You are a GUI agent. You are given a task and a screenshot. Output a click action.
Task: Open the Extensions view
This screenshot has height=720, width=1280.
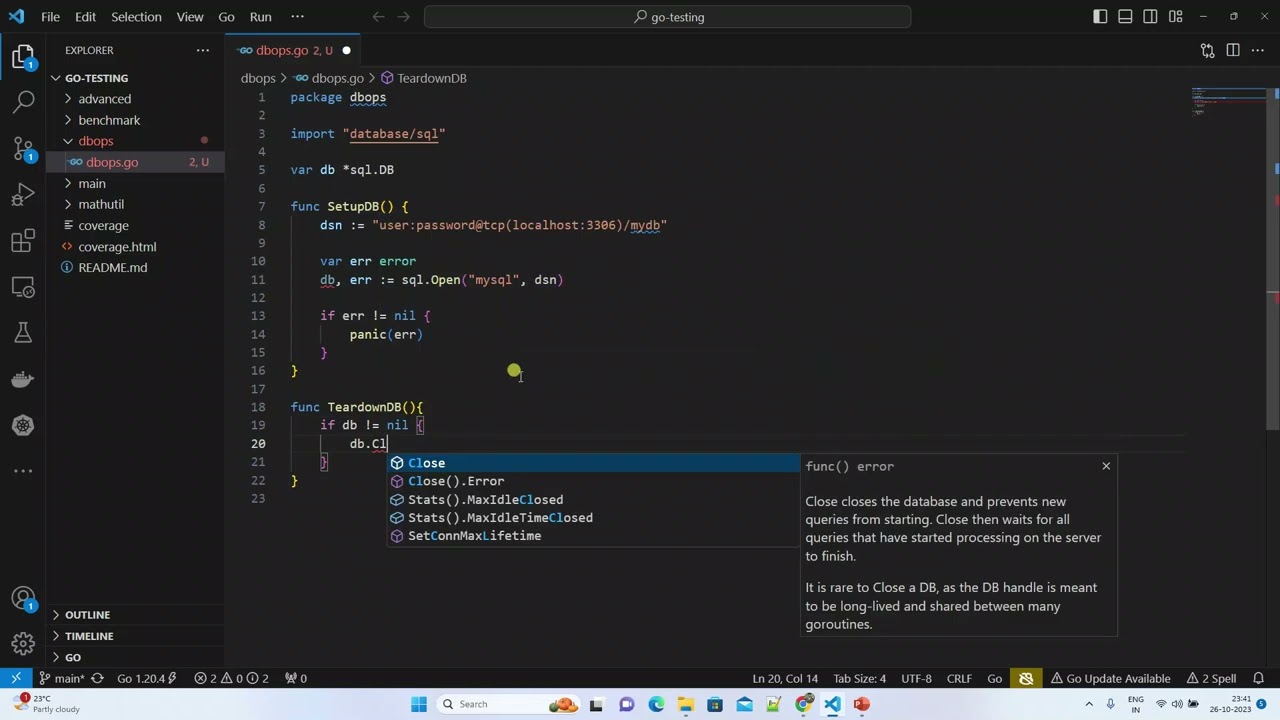coord(24,241)
